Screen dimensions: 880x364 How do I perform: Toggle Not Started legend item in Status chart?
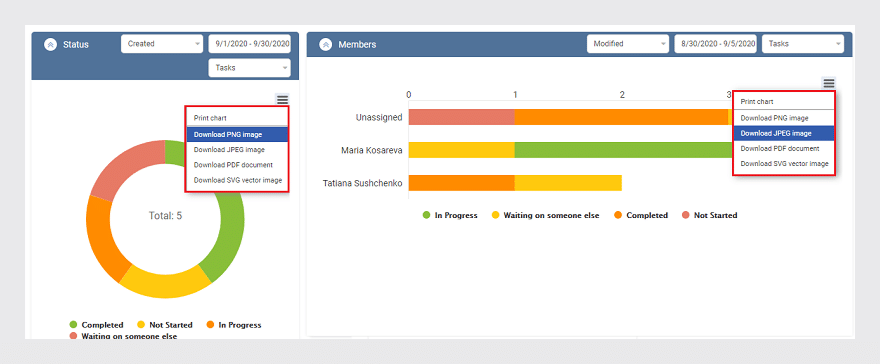coord(165,325)
